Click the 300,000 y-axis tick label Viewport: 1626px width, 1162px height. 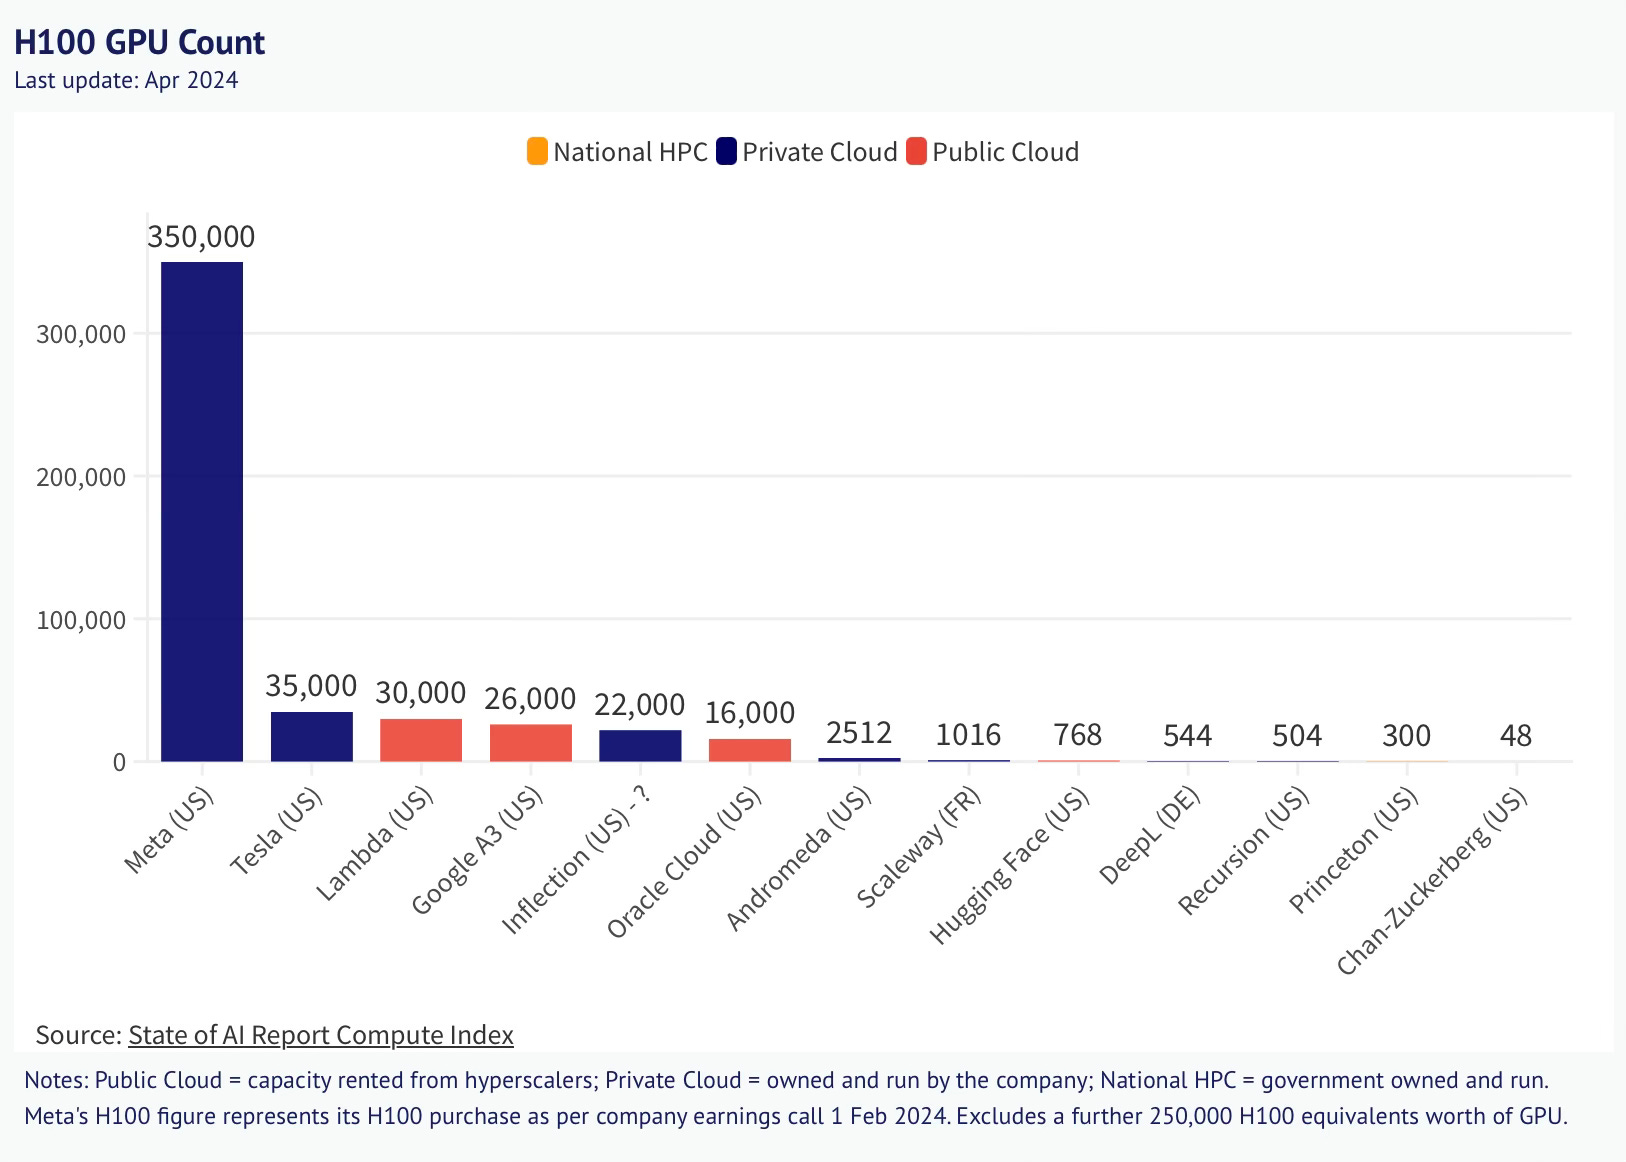(x=81, y=334)
